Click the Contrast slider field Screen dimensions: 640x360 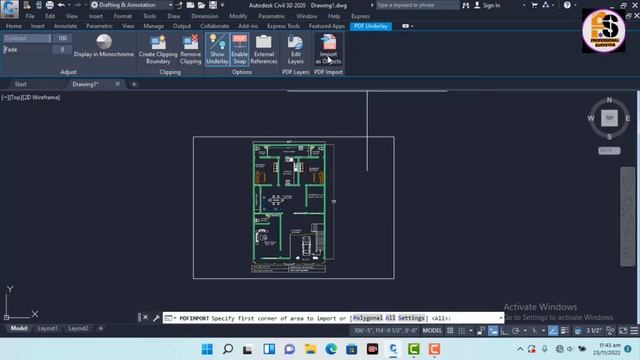tap(27, 38)
